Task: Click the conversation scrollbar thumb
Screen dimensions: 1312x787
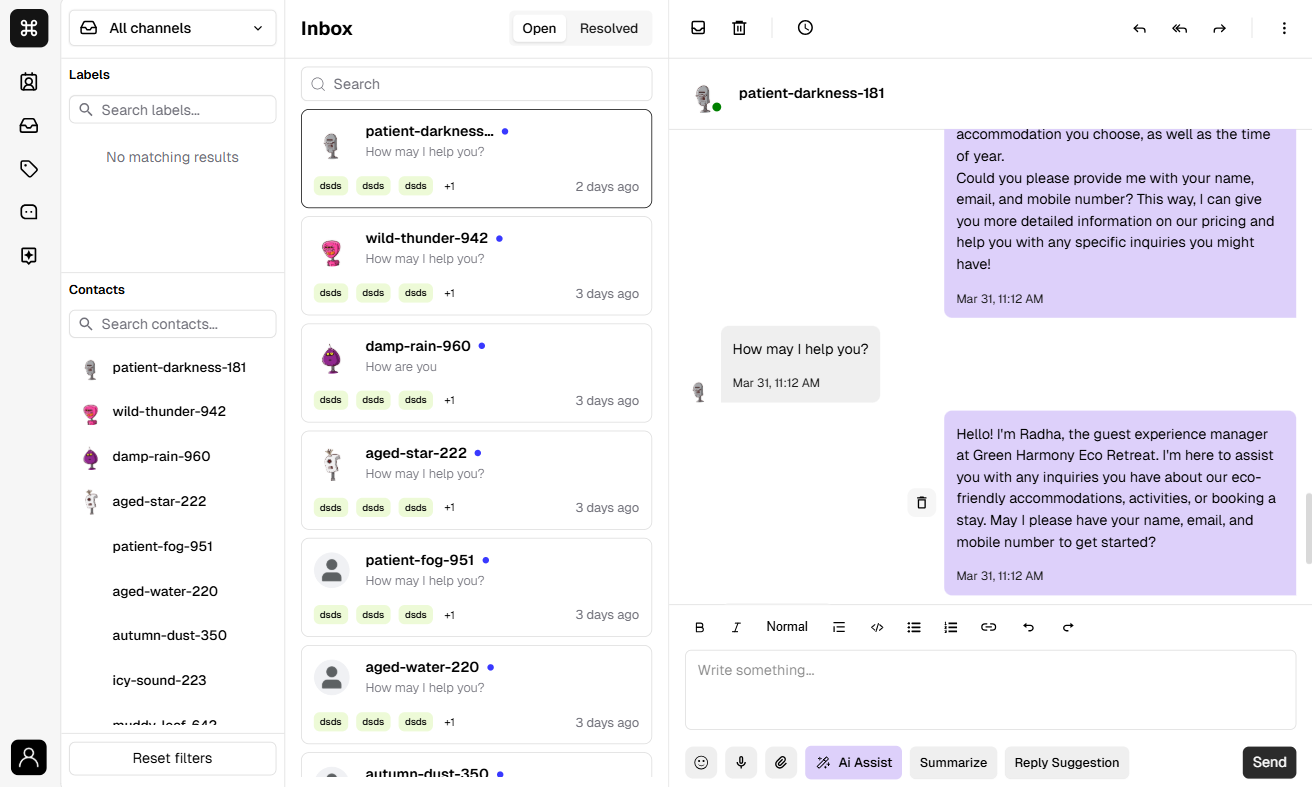Action: point(1306,528)
